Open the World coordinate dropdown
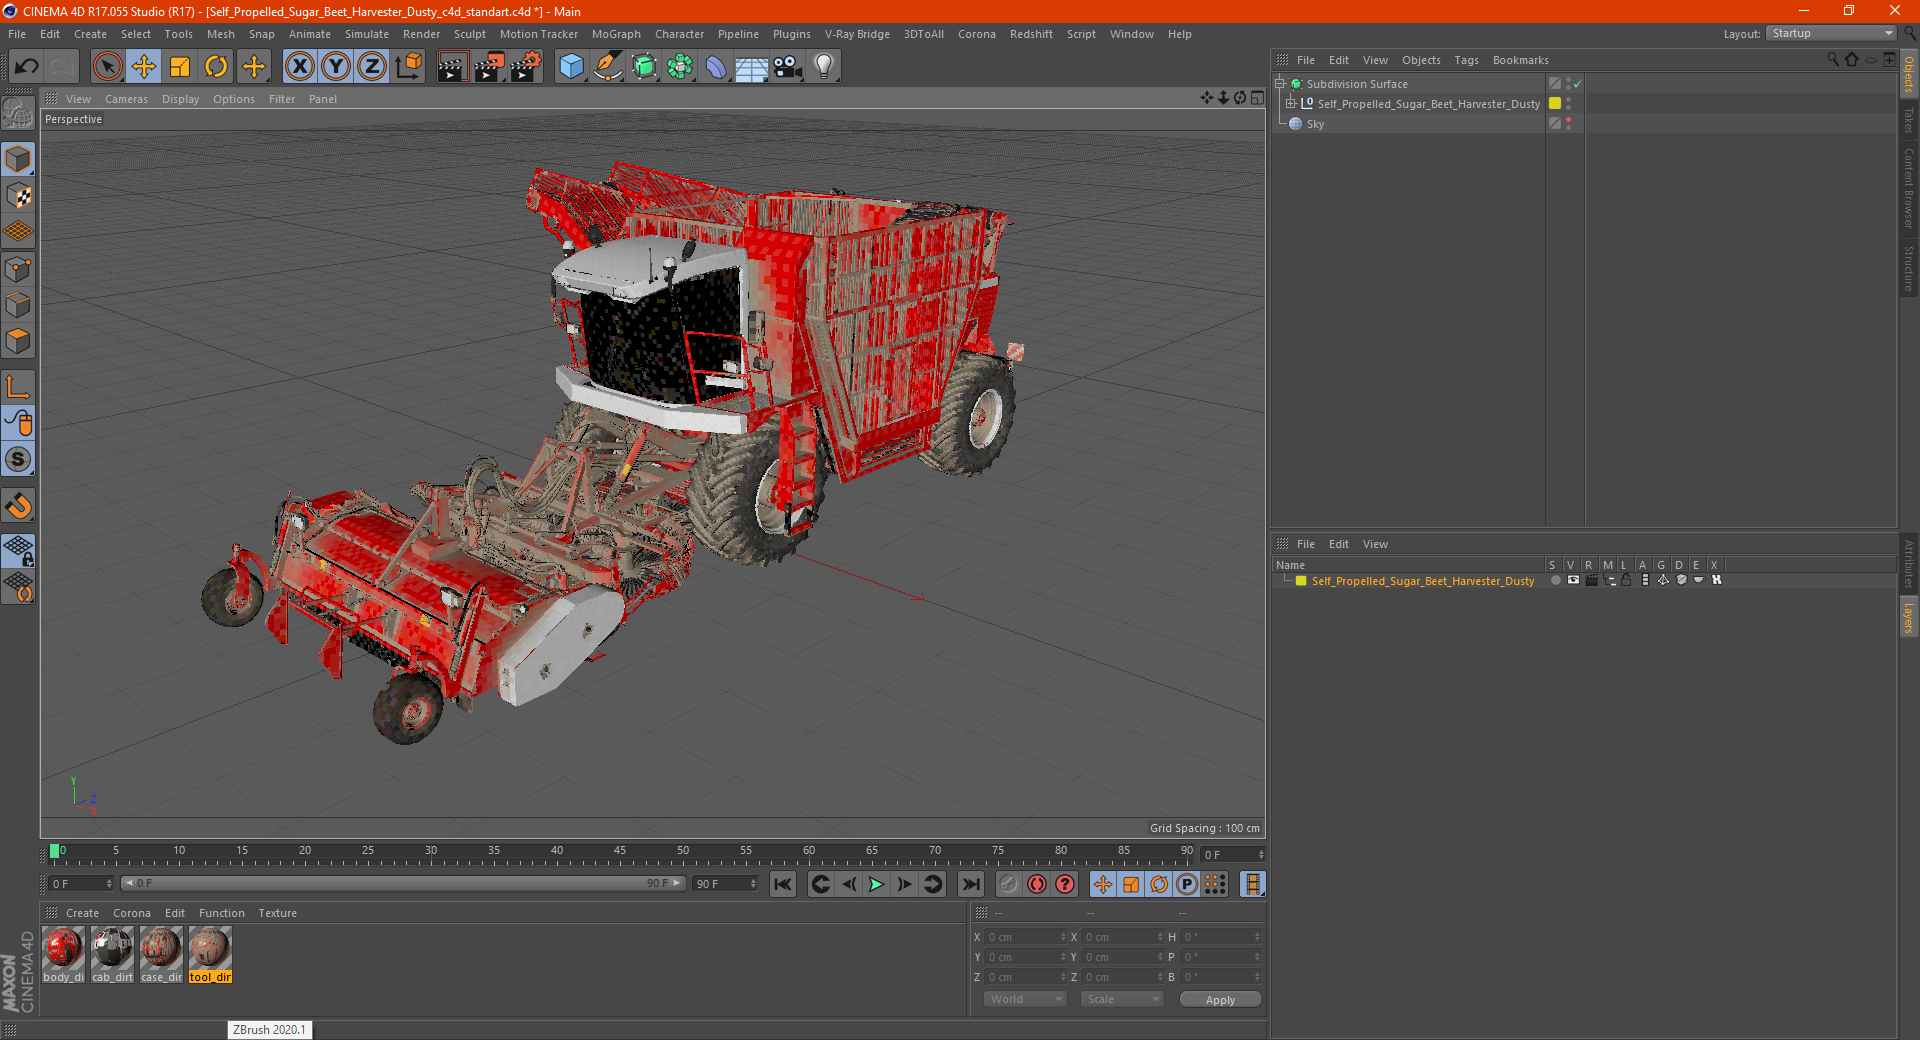This screenshot has width=1920, height=1040. point(1025,999)
